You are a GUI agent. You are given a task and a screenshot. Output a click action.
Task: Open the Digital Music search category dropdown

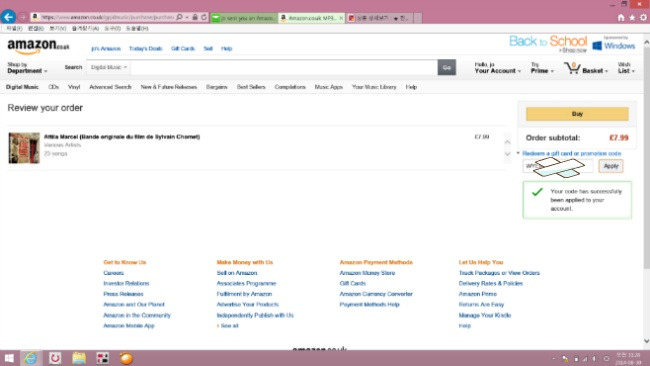click(109, 67)
